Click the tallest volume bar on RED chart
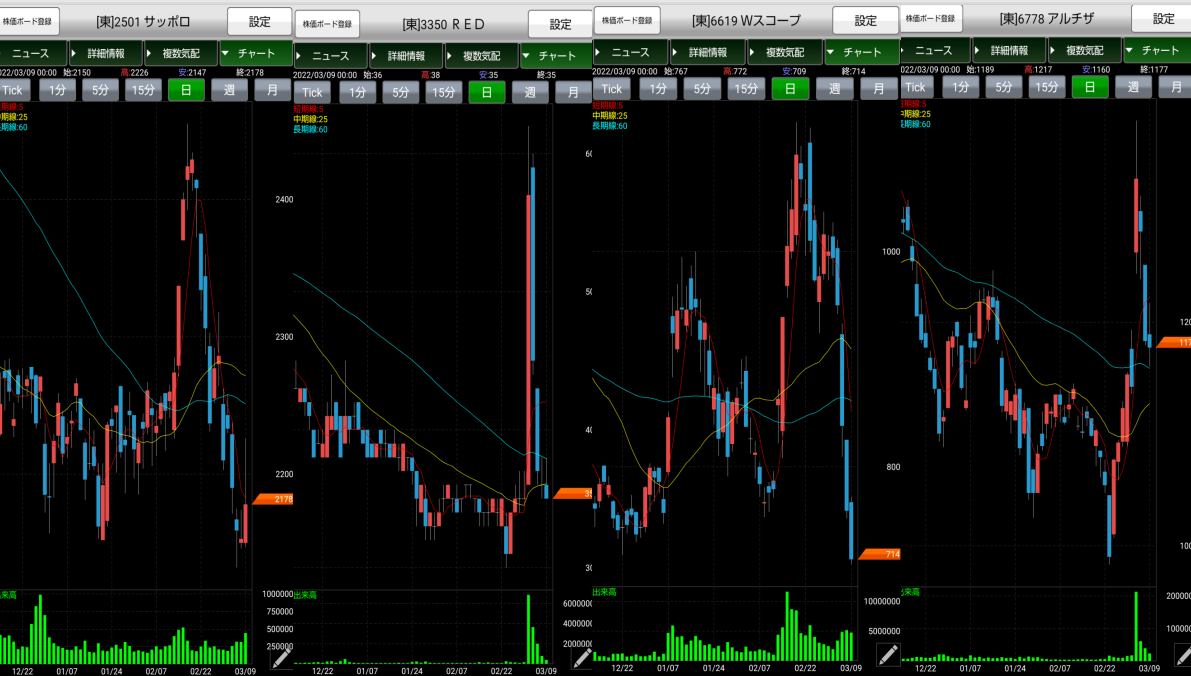1191x676 pixels. pos(528,628)
